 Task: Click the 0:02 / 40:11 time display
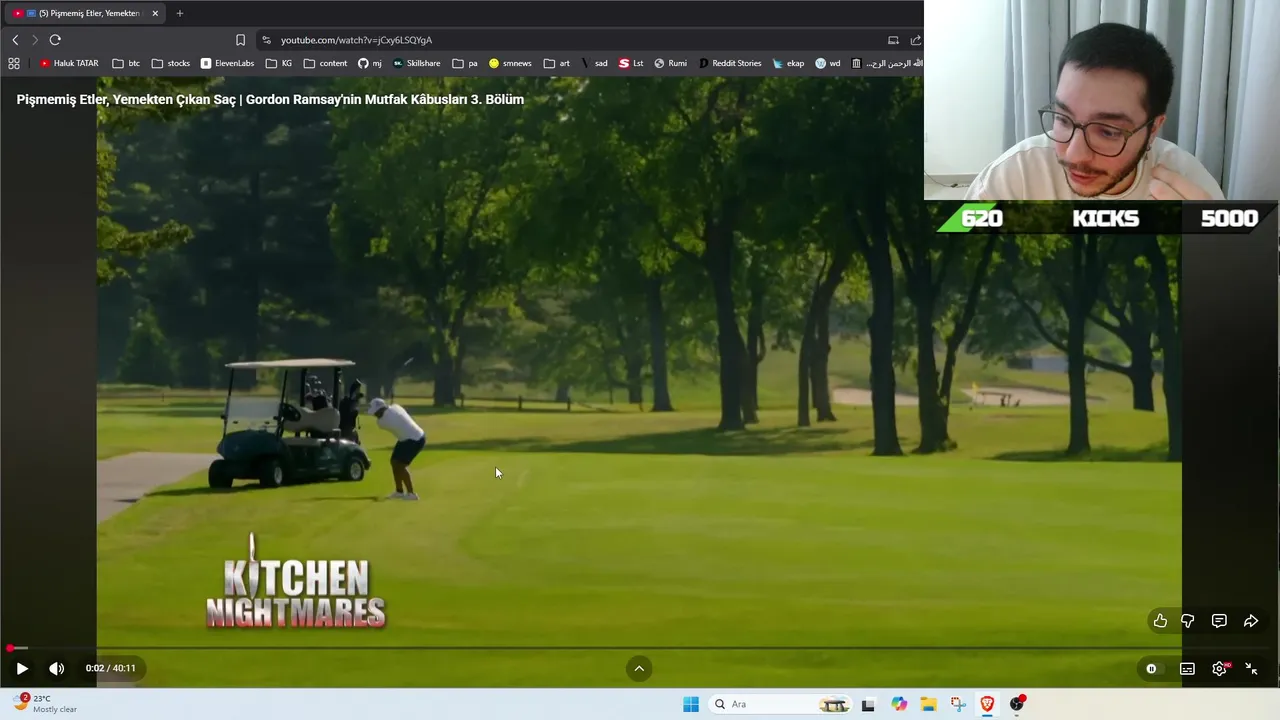(110, 668)
